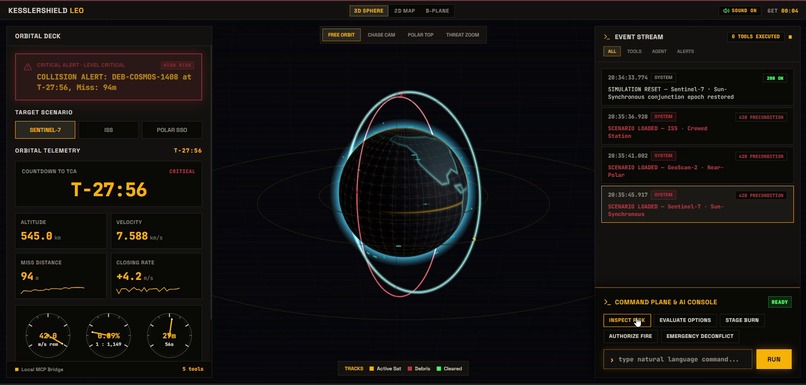Image resolution: width=806 pixels, height=385 pixels.
Task: Click the AUTHORIZE FIRE command button
Action: click(630, 337)
